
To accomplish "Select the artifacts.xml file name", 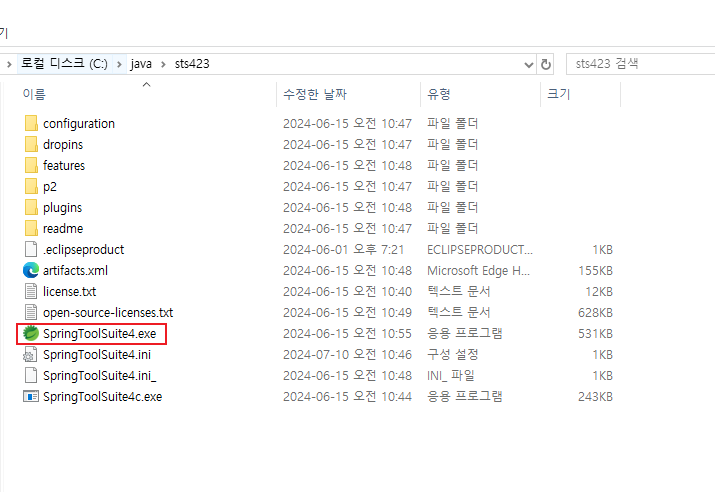I will (x=75, y=271).
